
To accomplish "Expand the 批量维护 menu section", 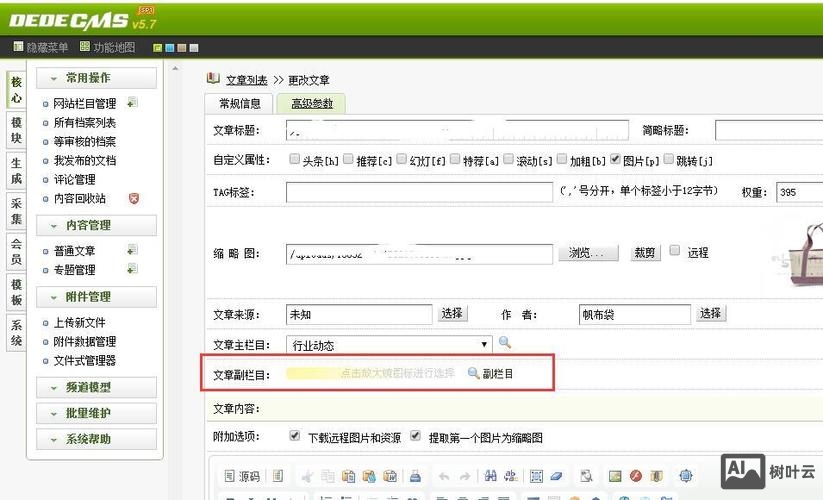I will (x=96, y=413).
